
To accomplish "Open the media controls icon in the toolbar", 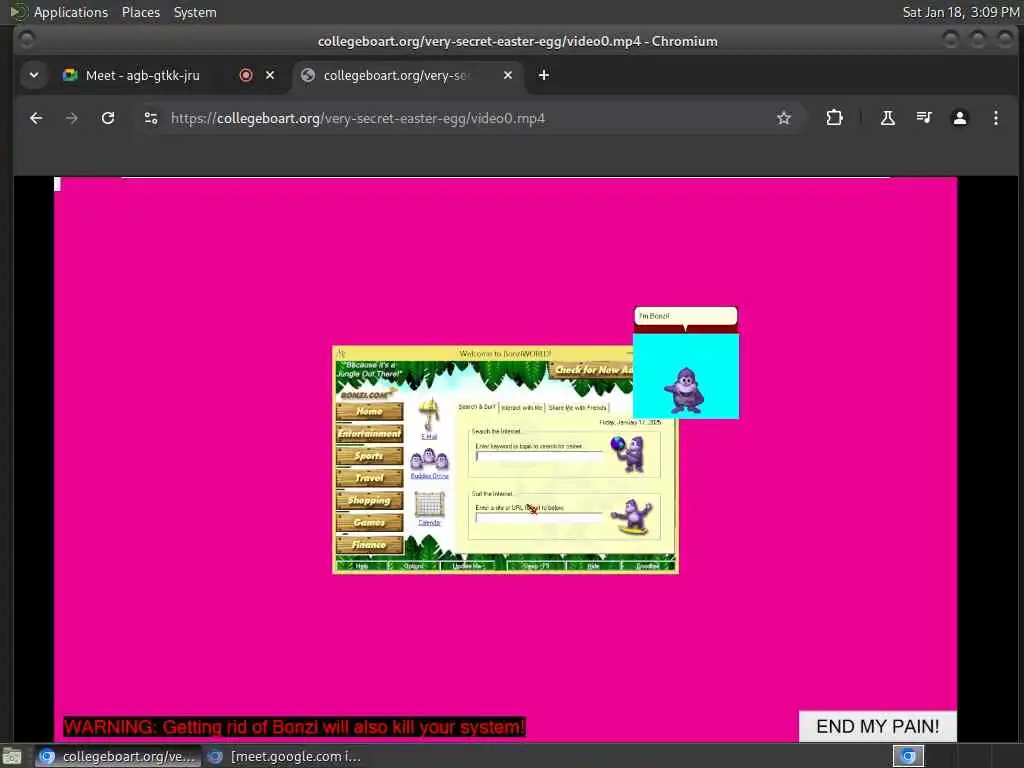I will (x=923, y=118).
